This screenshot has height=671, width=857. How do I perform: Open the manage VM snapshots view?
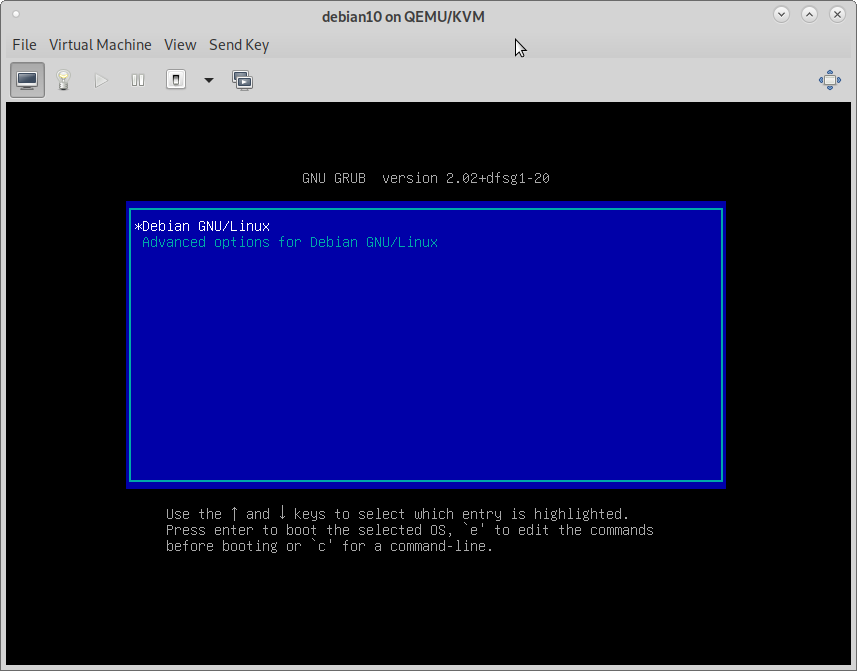click(x=242, y=80)
